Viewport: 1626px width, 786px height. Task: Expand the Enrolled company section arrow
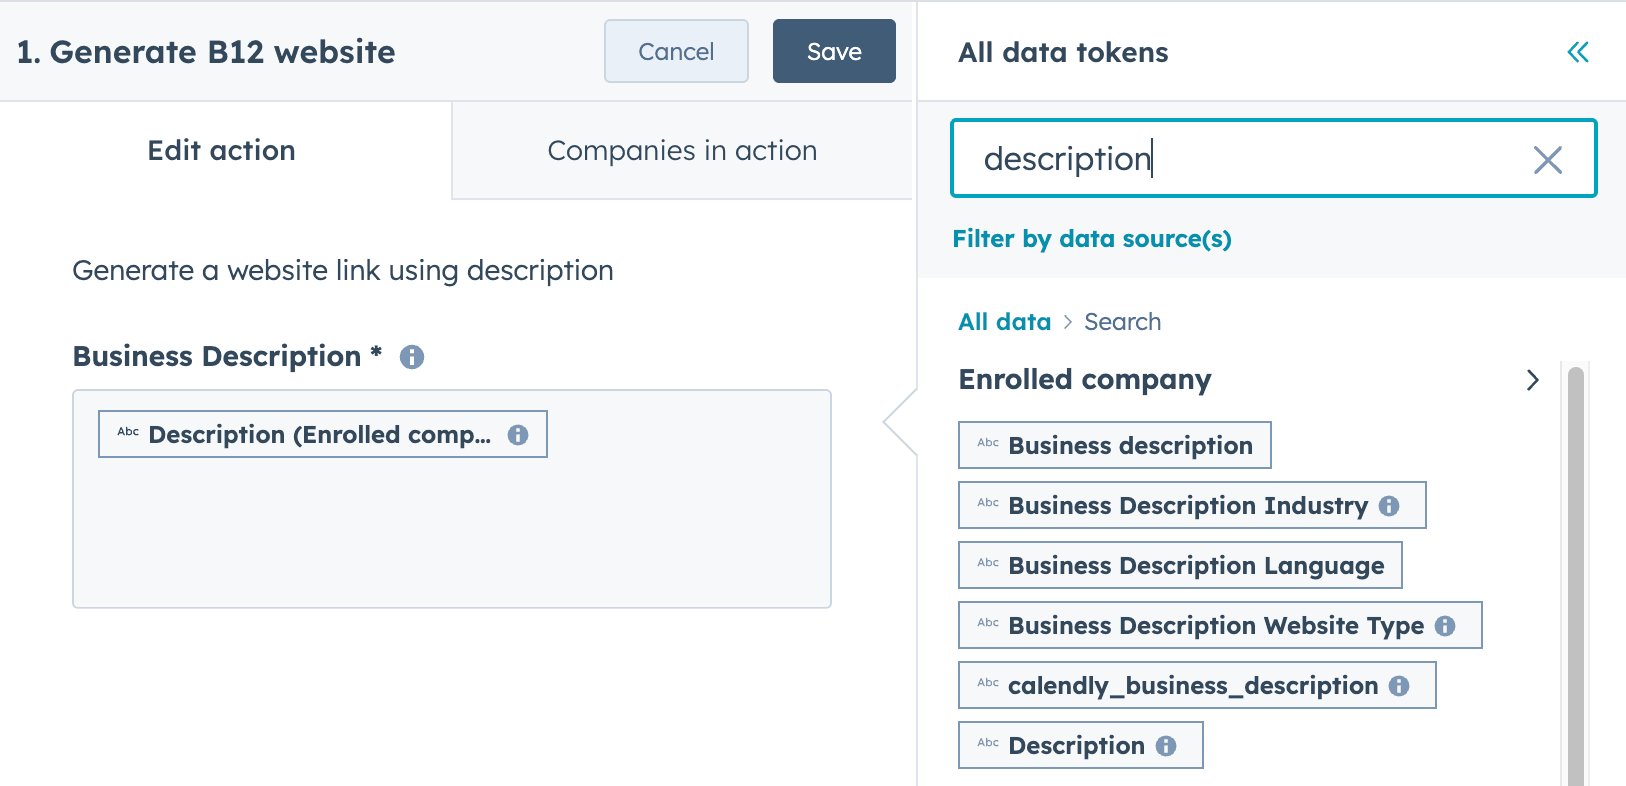point(1532,380)
